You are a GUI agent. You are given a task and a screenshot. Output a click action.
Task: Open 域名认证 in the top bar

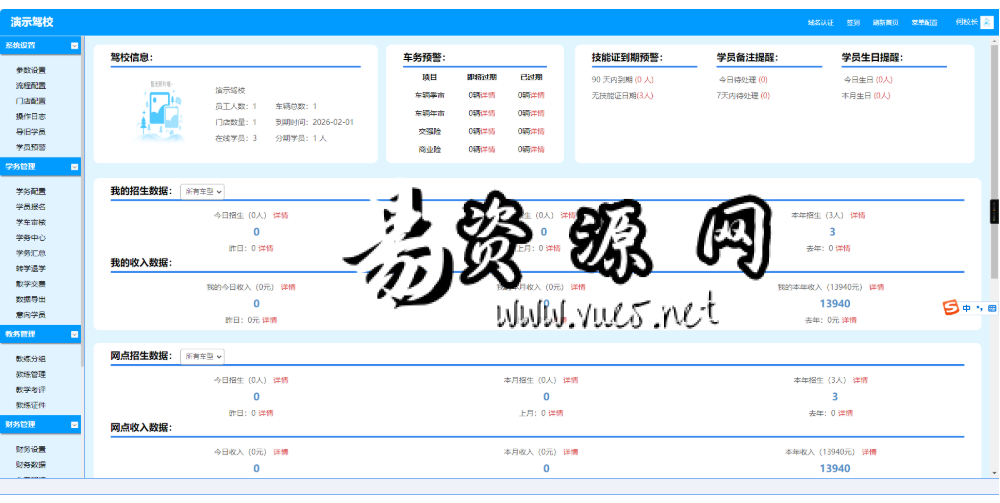820,22
